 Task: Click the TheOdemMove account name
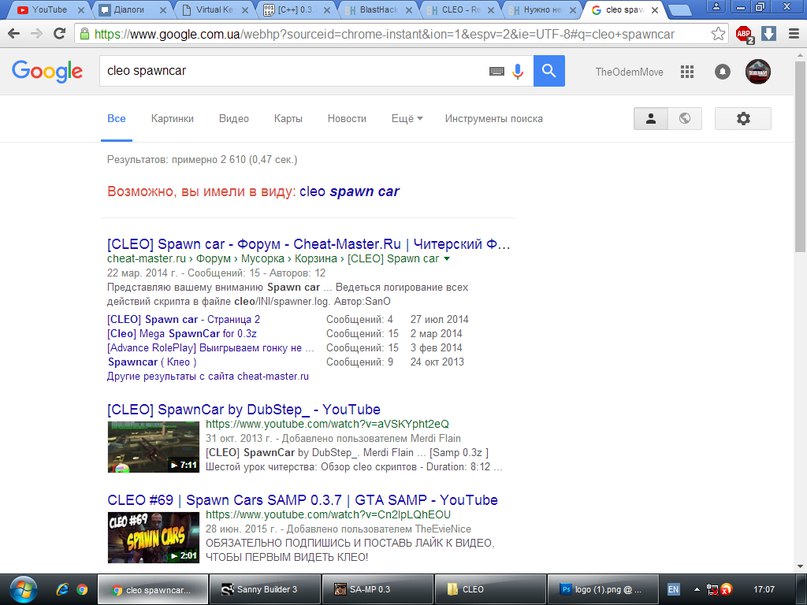[629, 72]
